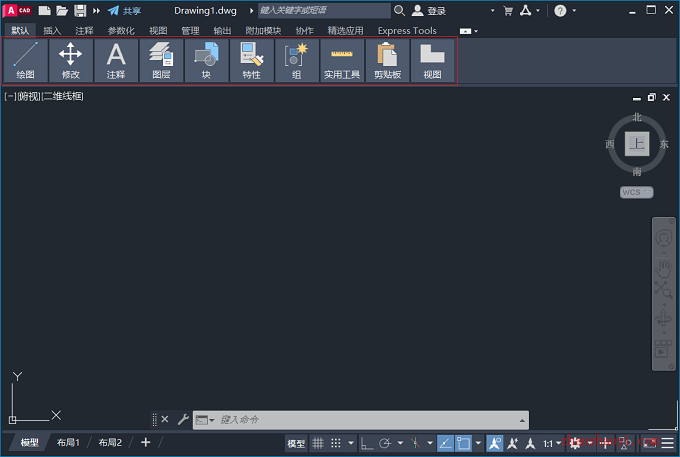Open the 剪贴板 clipboard panel
Image resolution: width=680 pixels, height=457 pixels.
coord(387,60)
